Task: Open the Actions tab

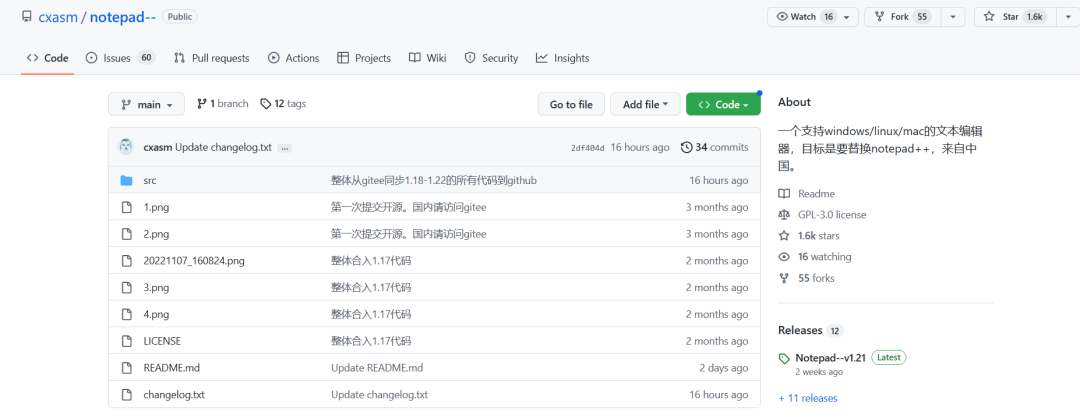Action: pyautogui.click(x=293, y=58)
